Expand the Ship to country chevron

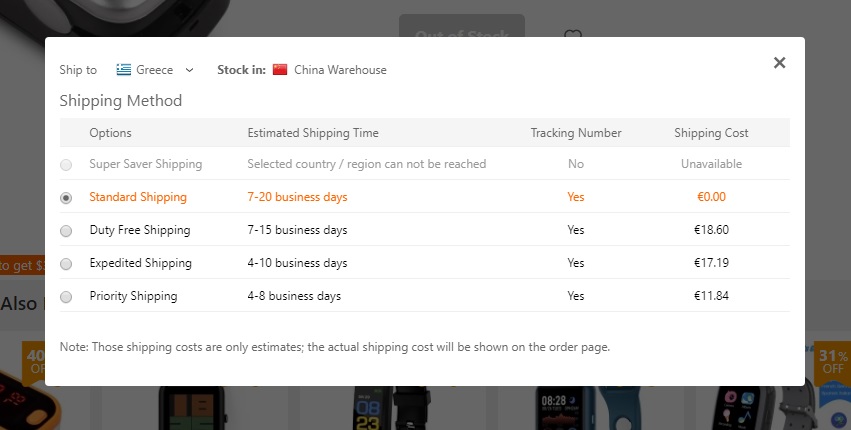[190, 70]
